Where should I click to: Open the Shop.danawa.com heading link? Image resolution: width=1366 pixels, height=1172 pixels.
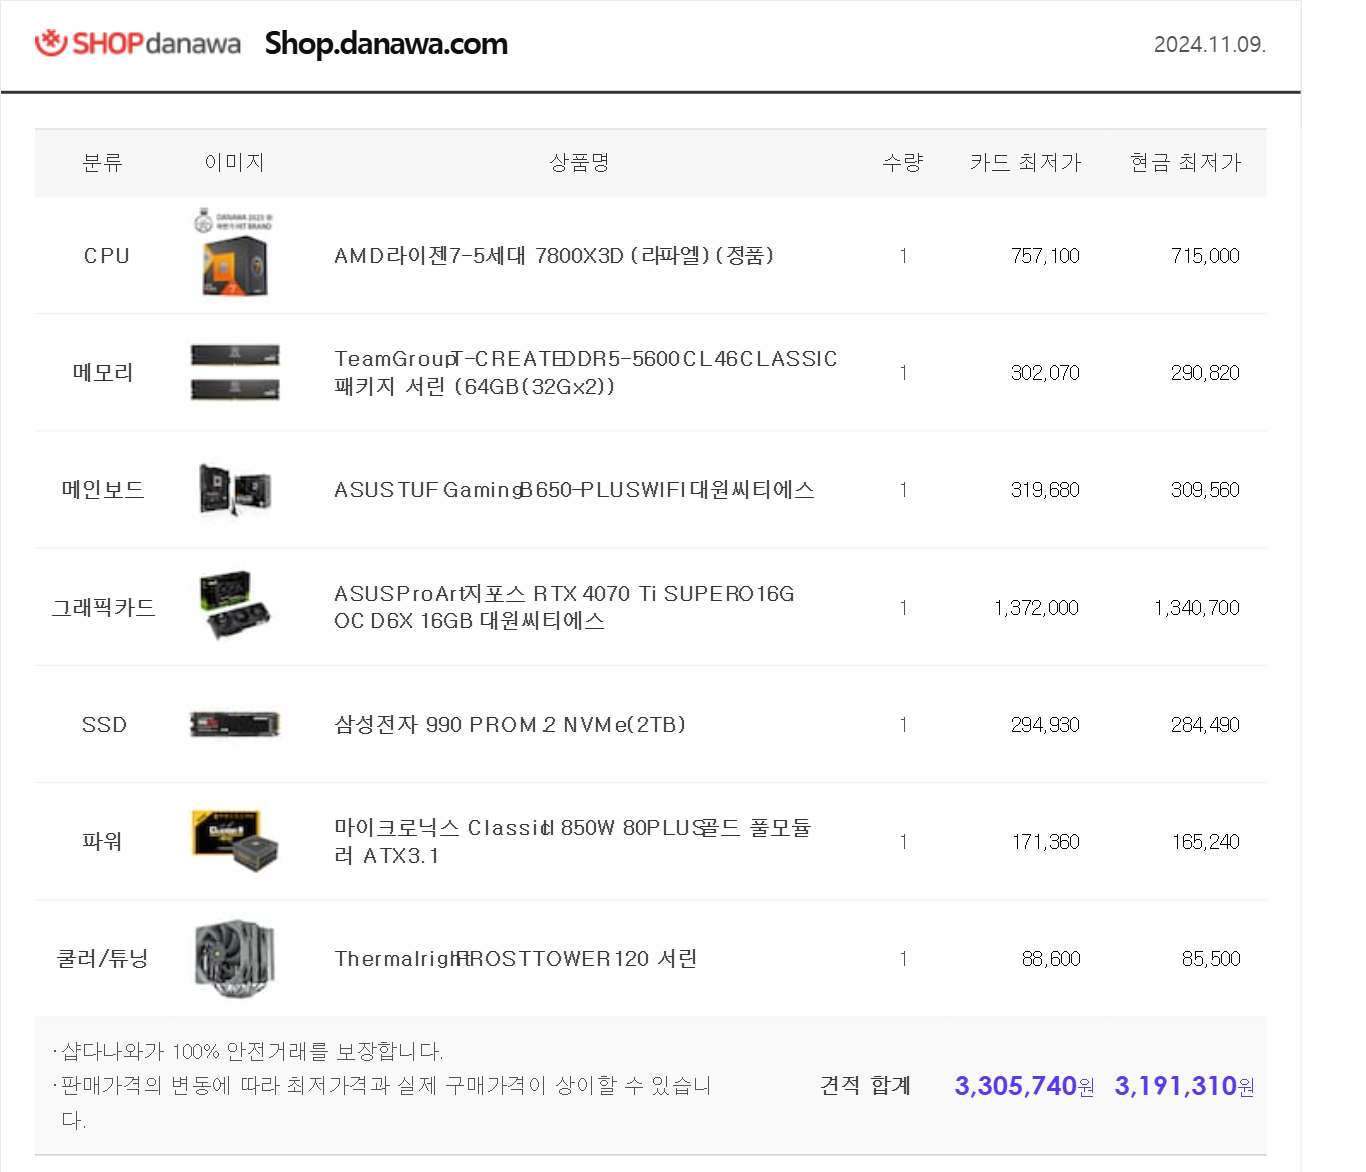click(x=386, y=44)
